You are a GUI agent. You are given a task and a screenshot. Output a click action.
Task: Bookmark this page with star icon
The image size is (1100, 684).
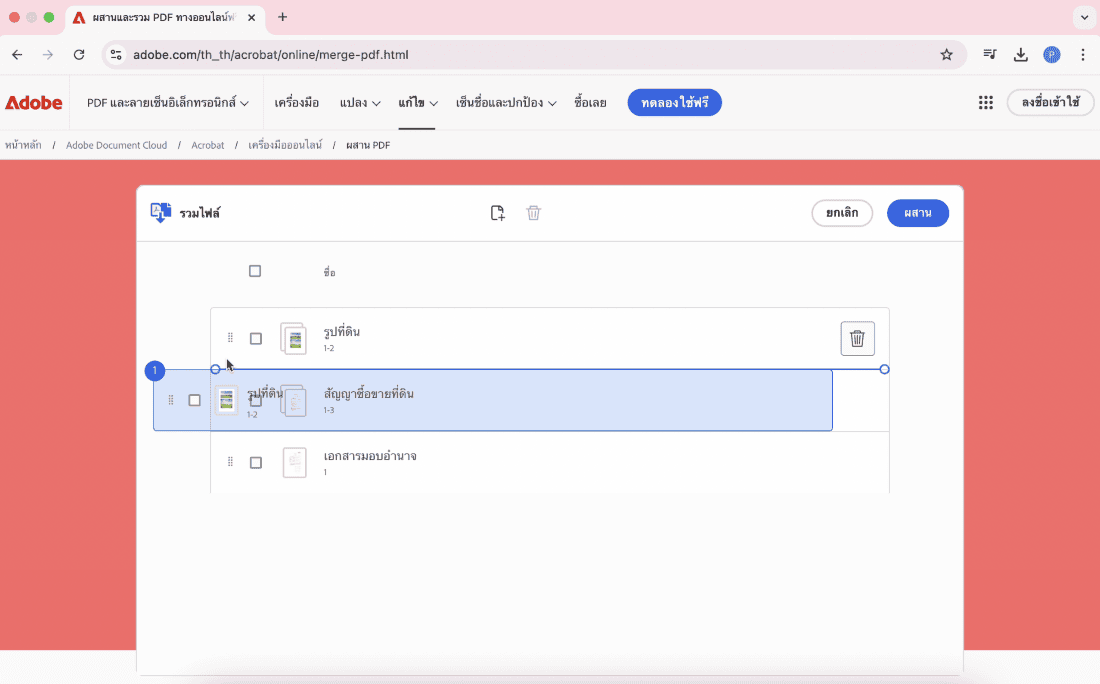click(946, 55)
